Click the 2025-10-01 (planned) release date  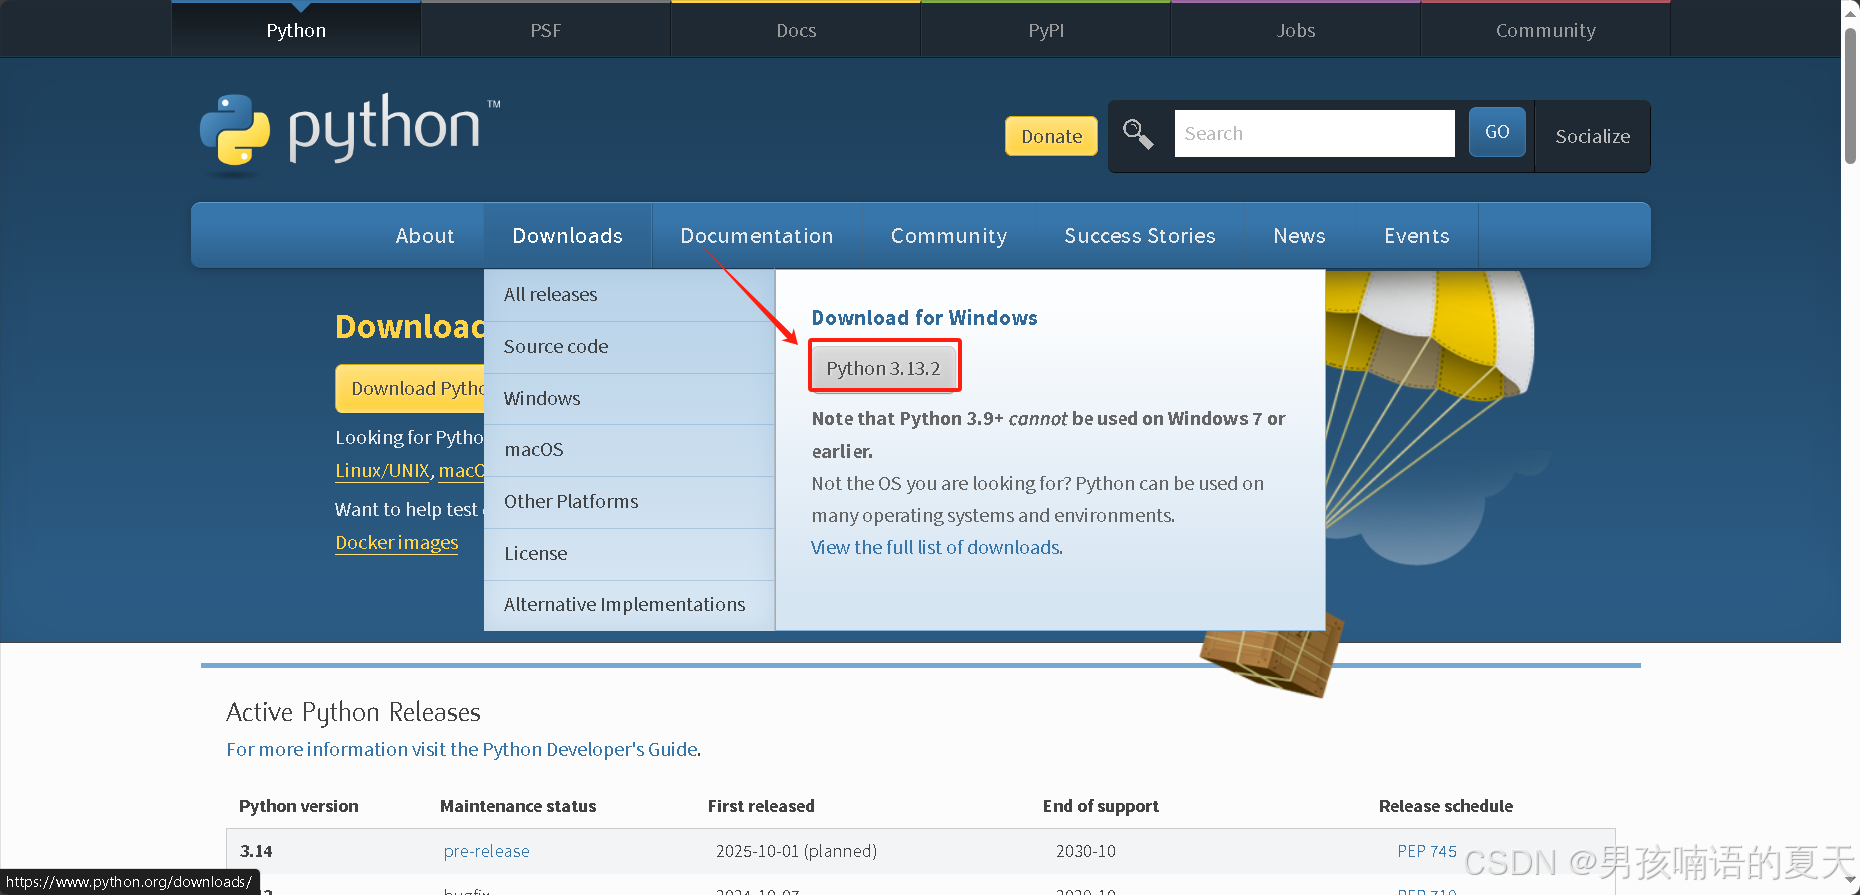pyautogui.click(x=796, y=852)
